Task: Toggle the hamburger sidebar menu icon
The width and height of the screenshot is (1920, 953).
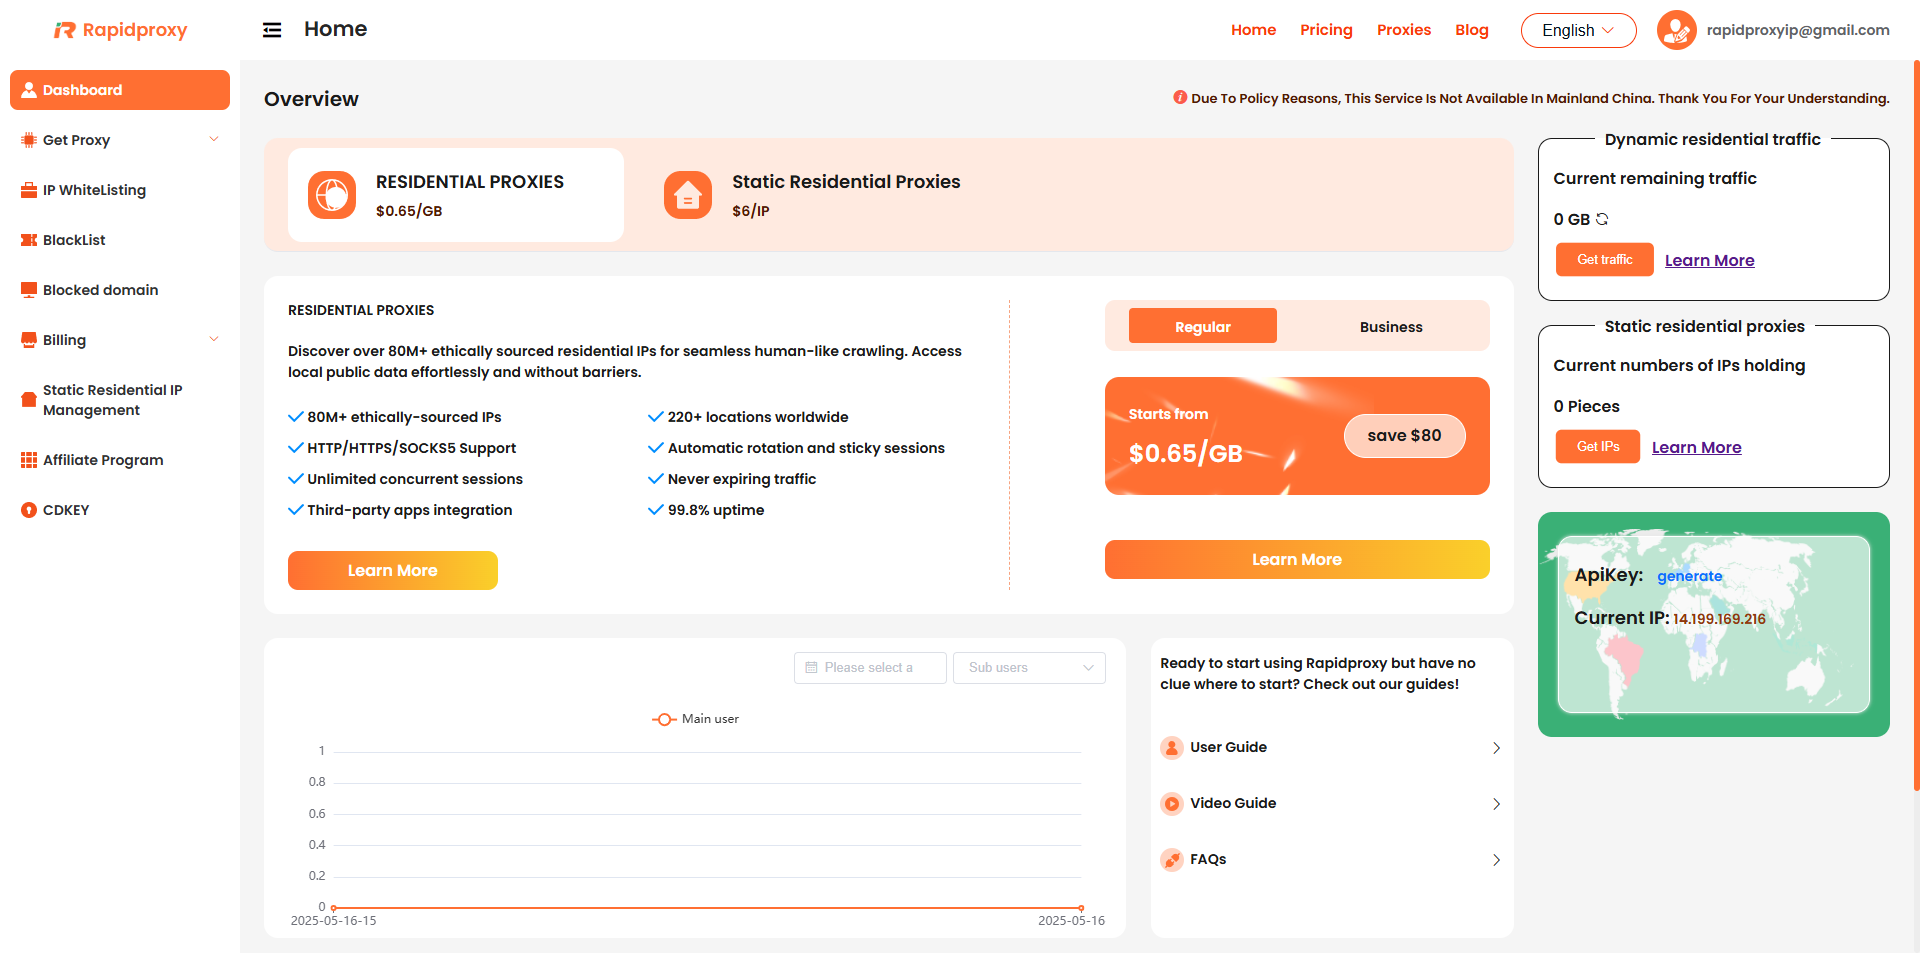Action: pos(272,30)
